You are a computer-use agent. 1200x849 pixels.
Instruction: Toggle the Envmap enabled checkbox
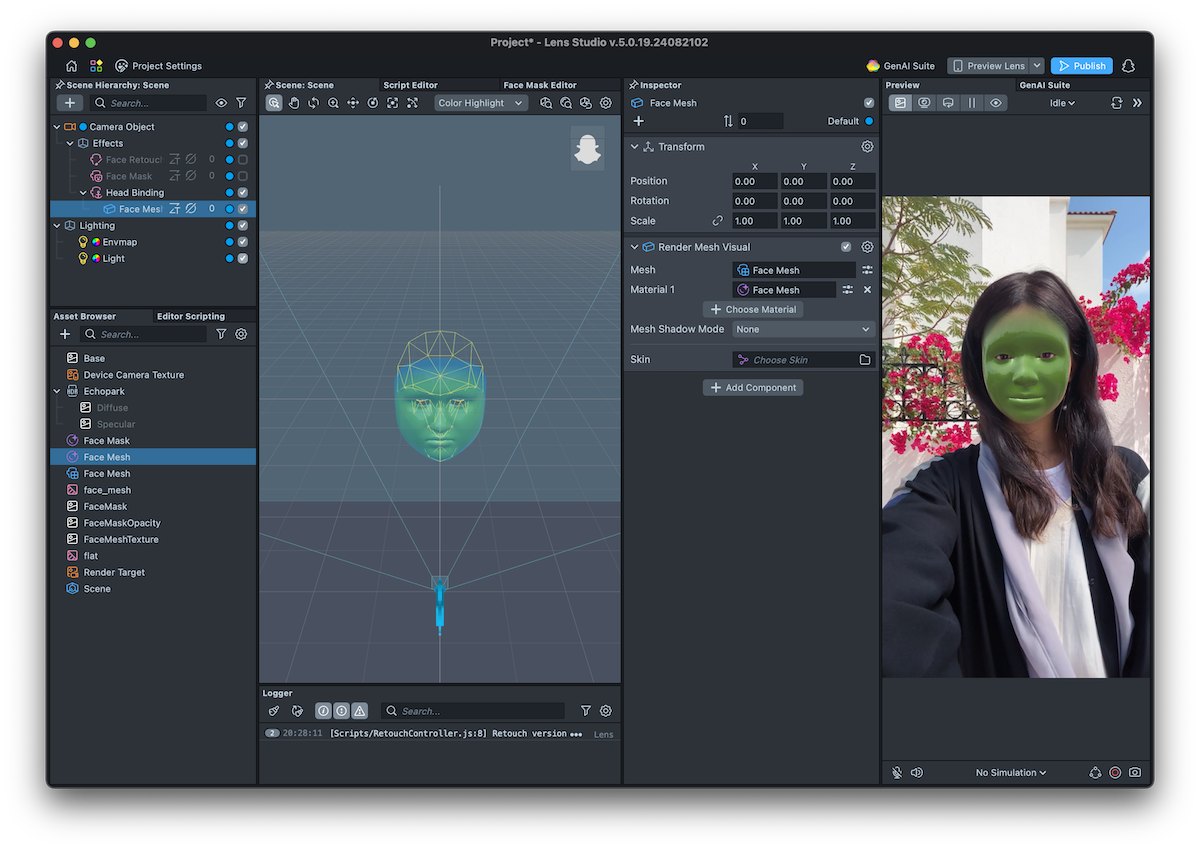(243, 242)
